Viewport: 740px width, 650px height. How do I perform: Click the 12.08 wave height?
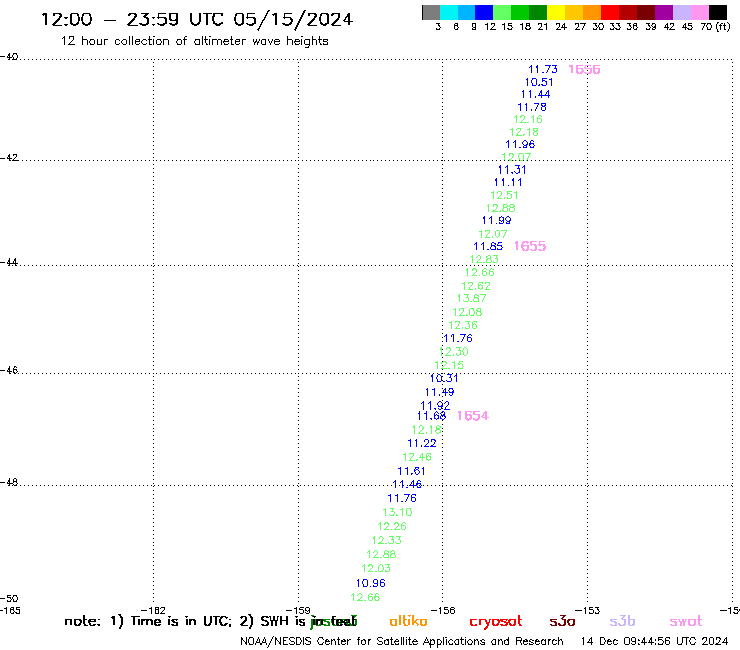[467, 312]
